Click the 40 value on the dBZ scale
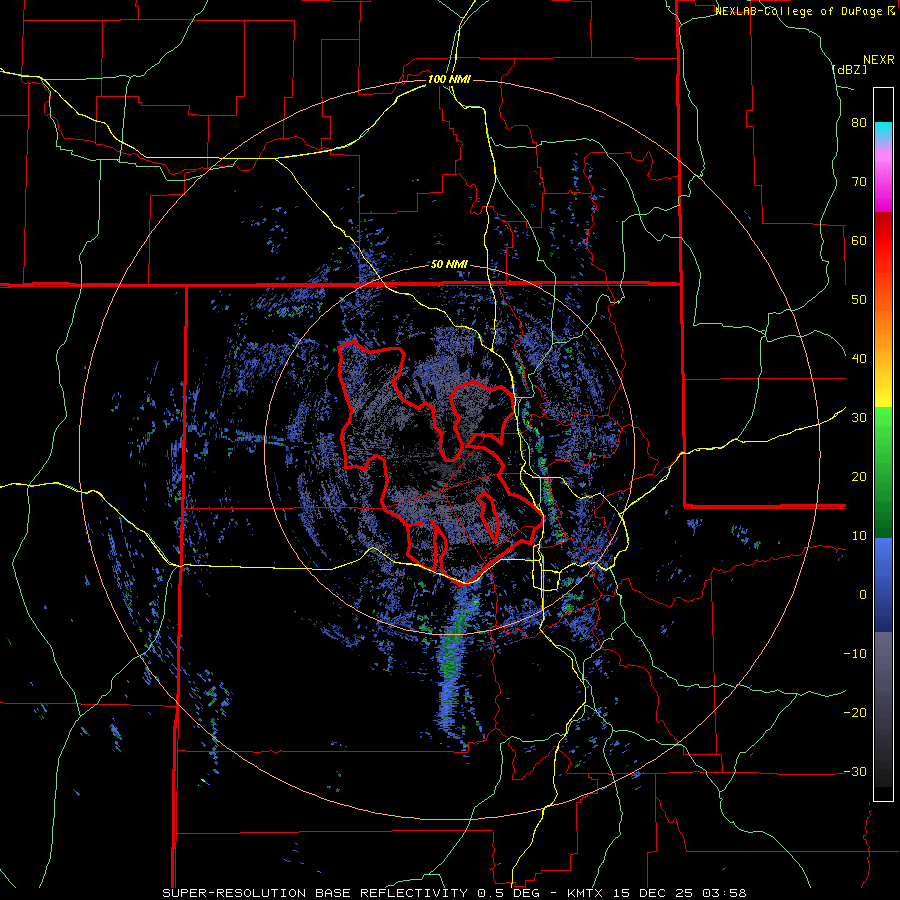The height and width of the screenshot is (900, 900). [859, 359]
